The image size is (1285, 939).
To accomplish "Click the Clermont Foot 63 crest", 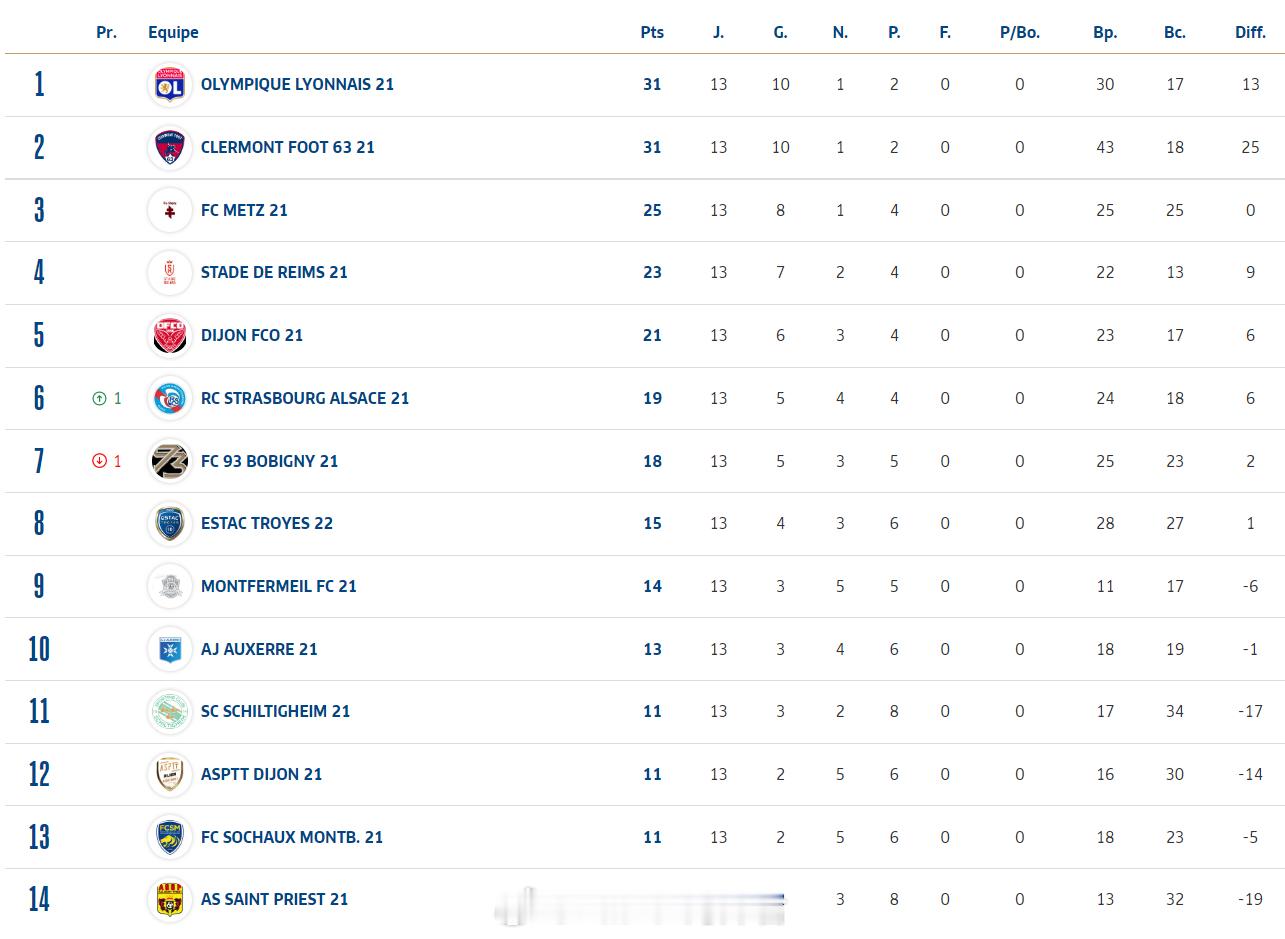I will [x=170, y=148].
